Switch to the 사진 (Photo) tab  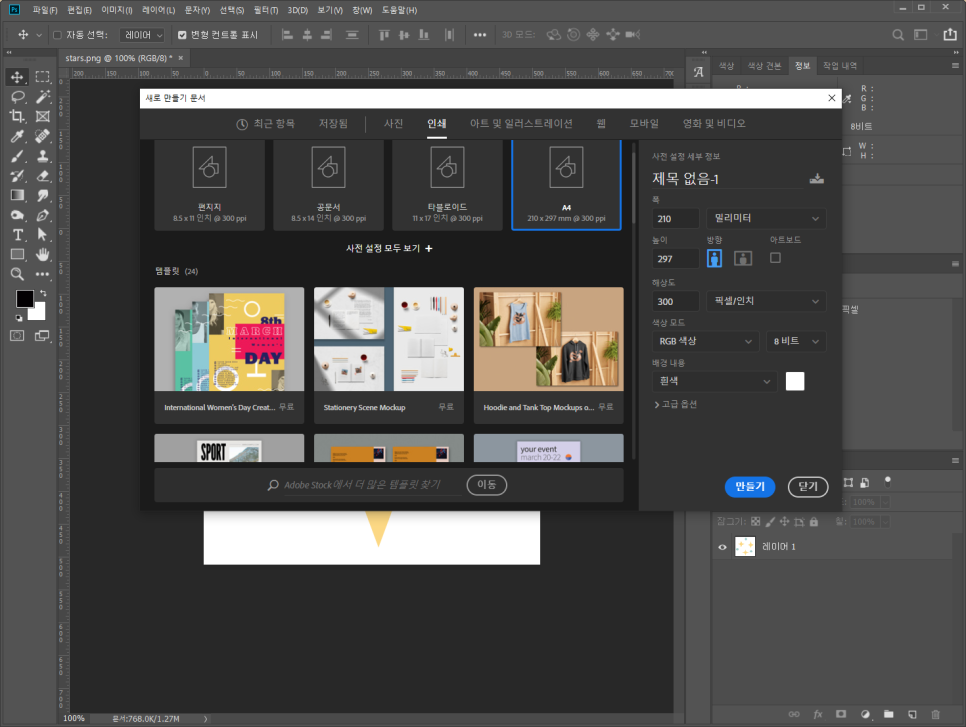point(394,124)
